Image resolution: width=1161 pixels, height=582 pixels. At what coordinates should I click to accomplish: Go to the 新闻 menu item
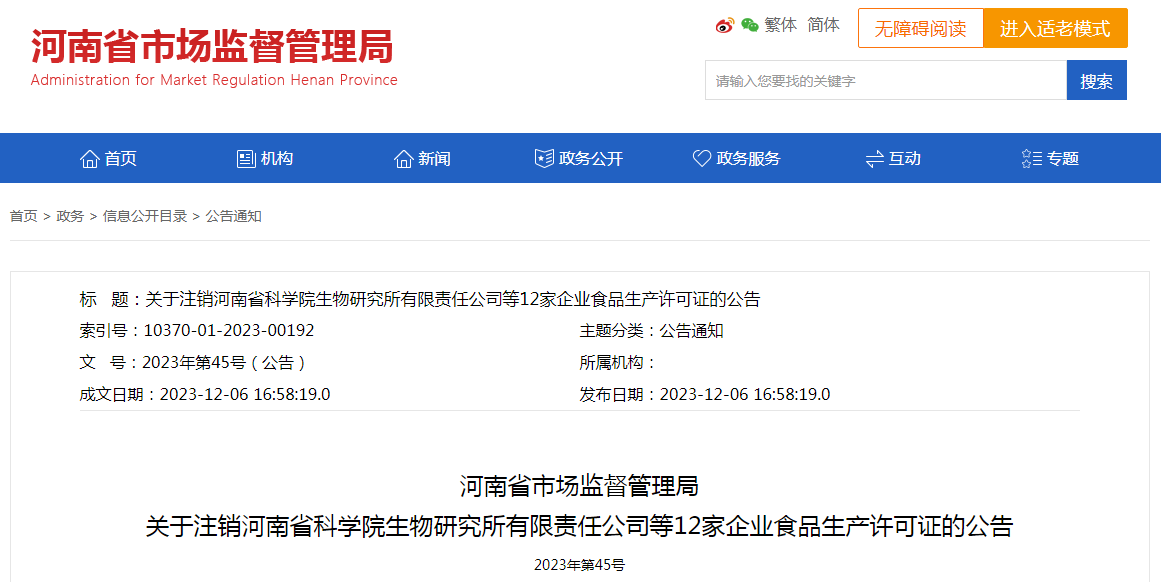point(422,158)
